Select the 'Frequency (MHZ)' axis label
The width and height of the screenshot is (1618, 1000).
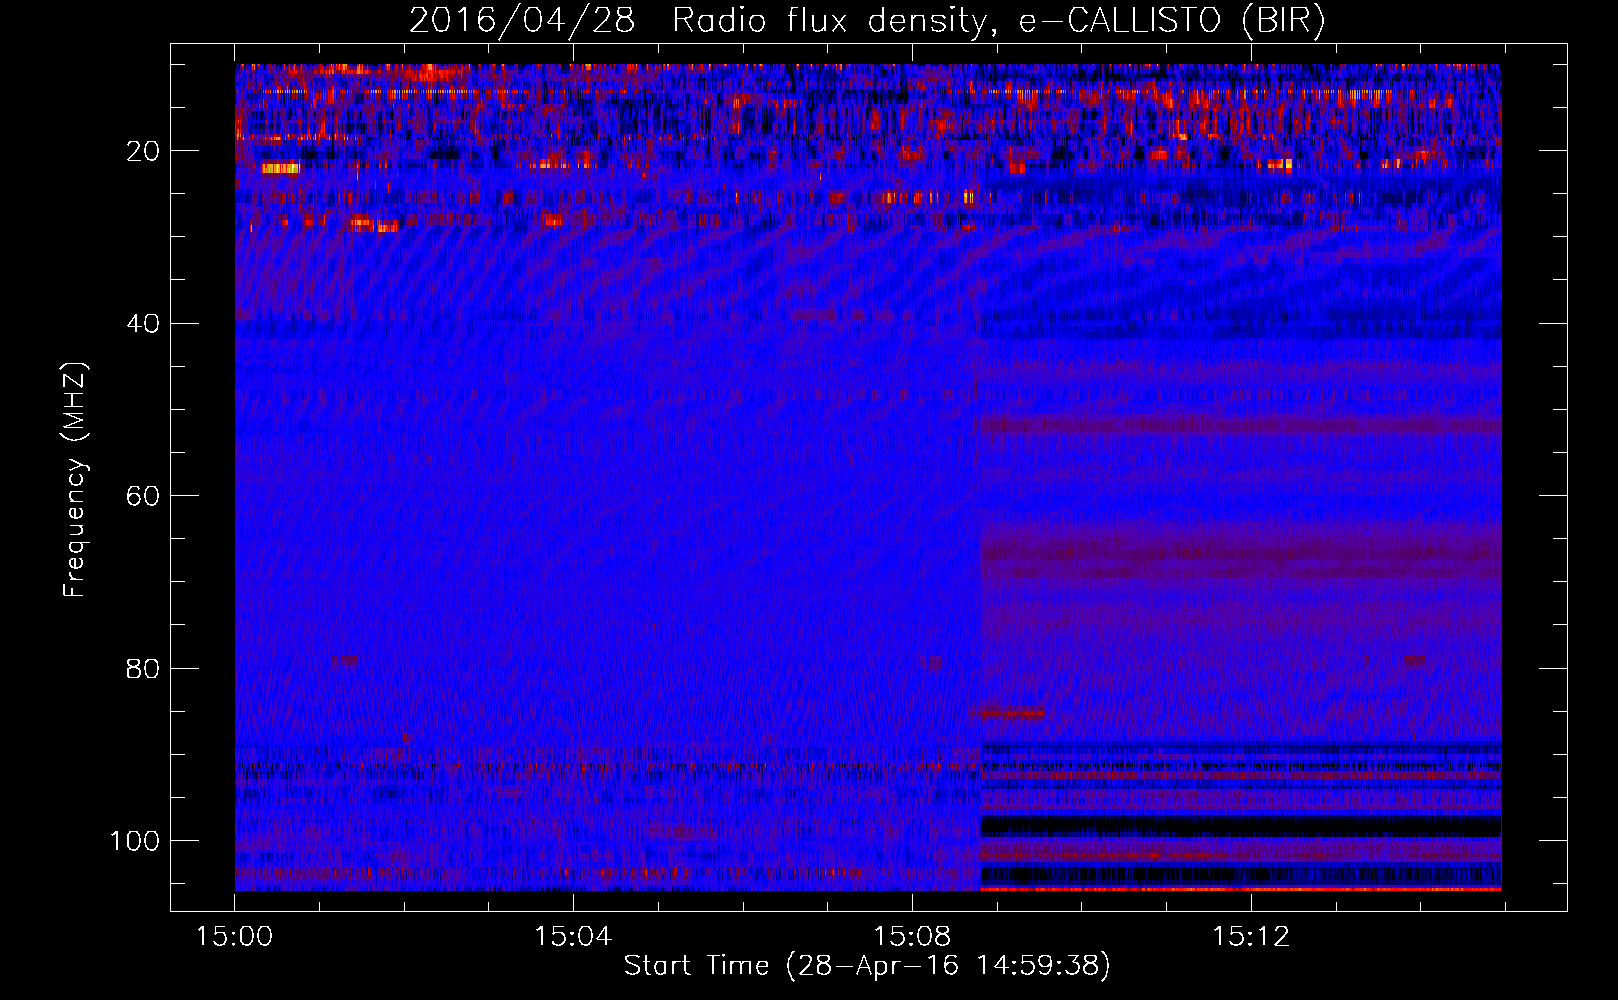point(75,480)
